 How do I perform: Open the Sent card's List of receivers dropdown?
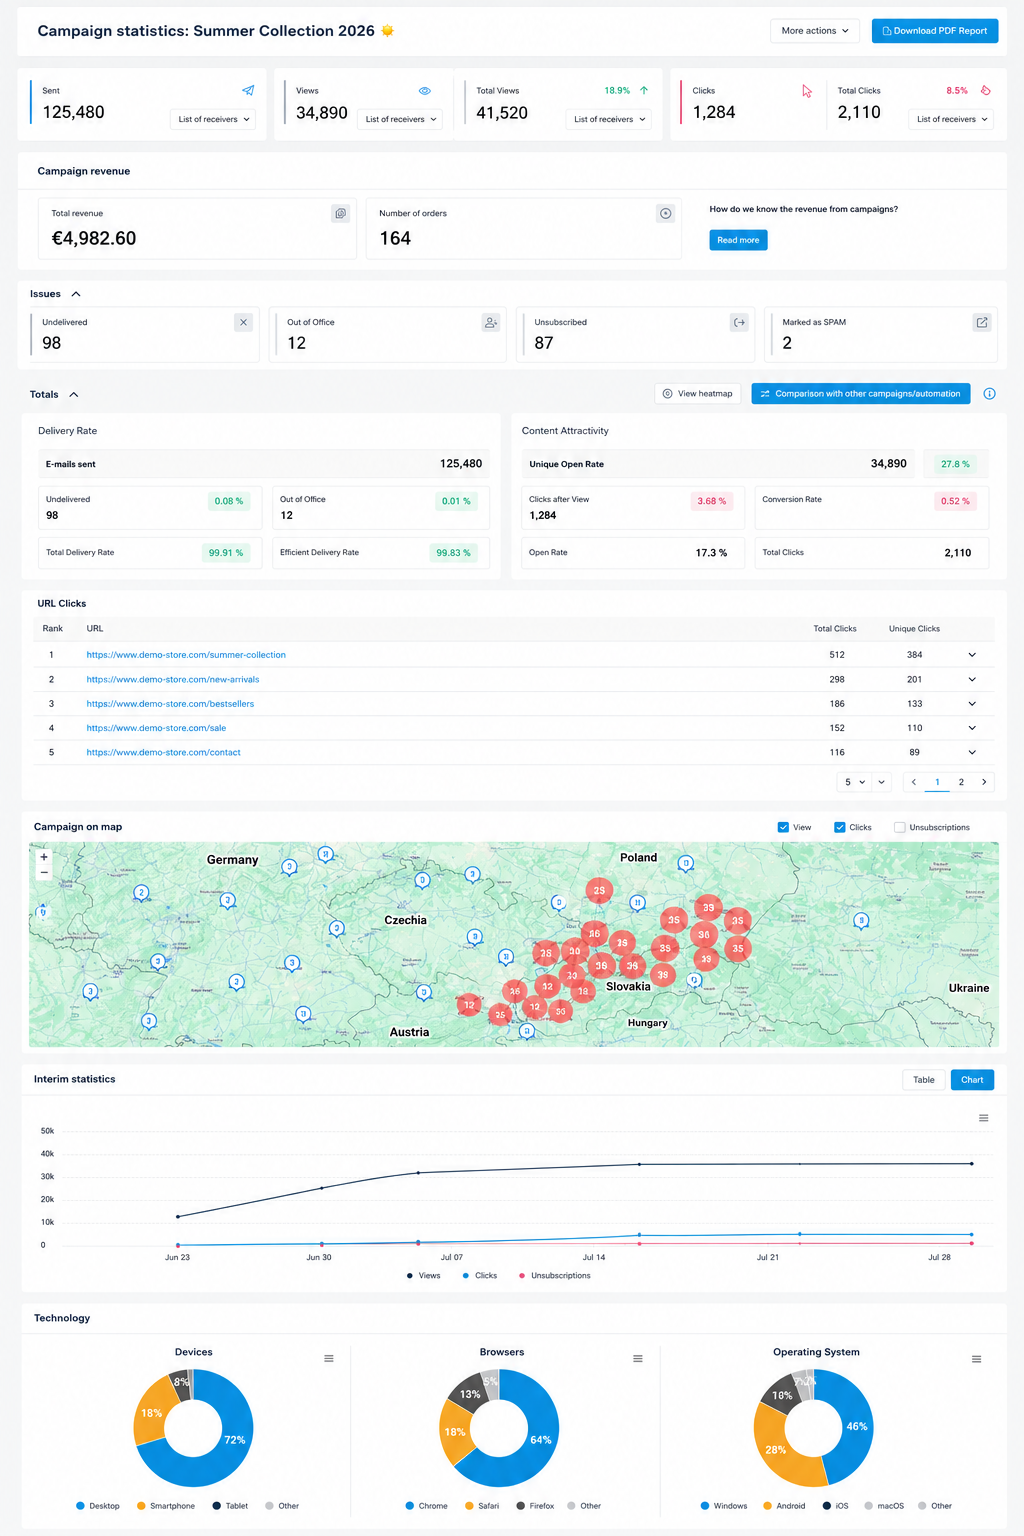pyautogui.click(x=213, y=119)
